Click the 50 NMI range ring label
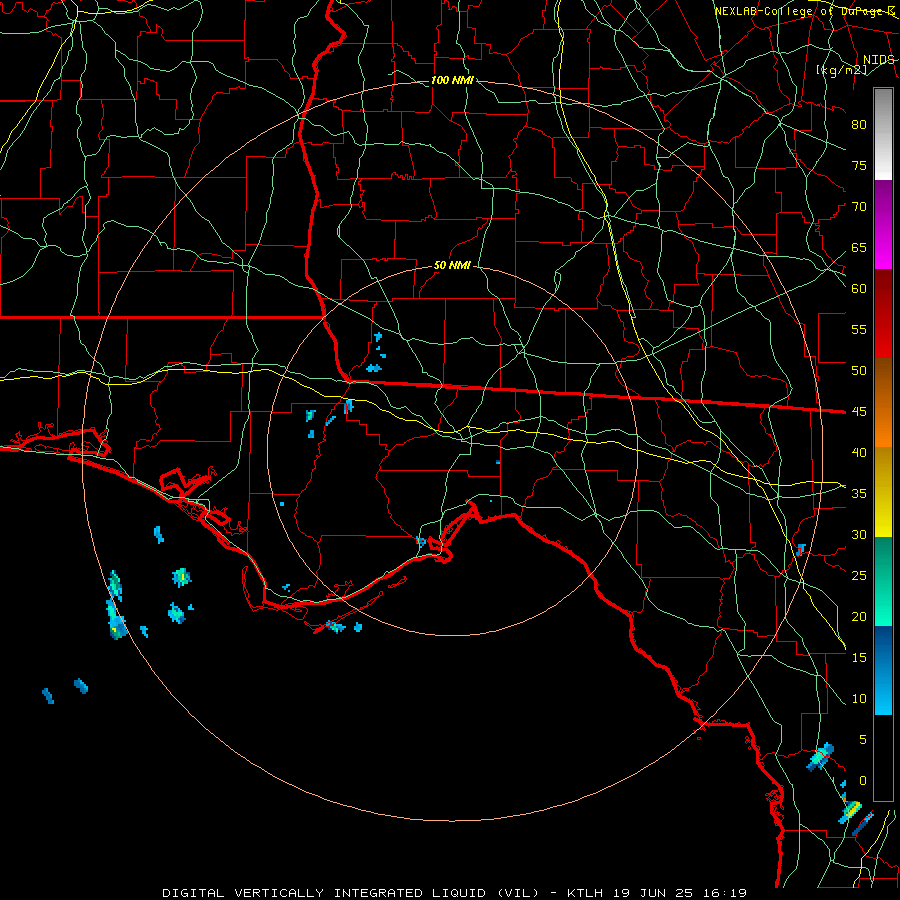Screen dimensions: 900x900 [452, 265]
